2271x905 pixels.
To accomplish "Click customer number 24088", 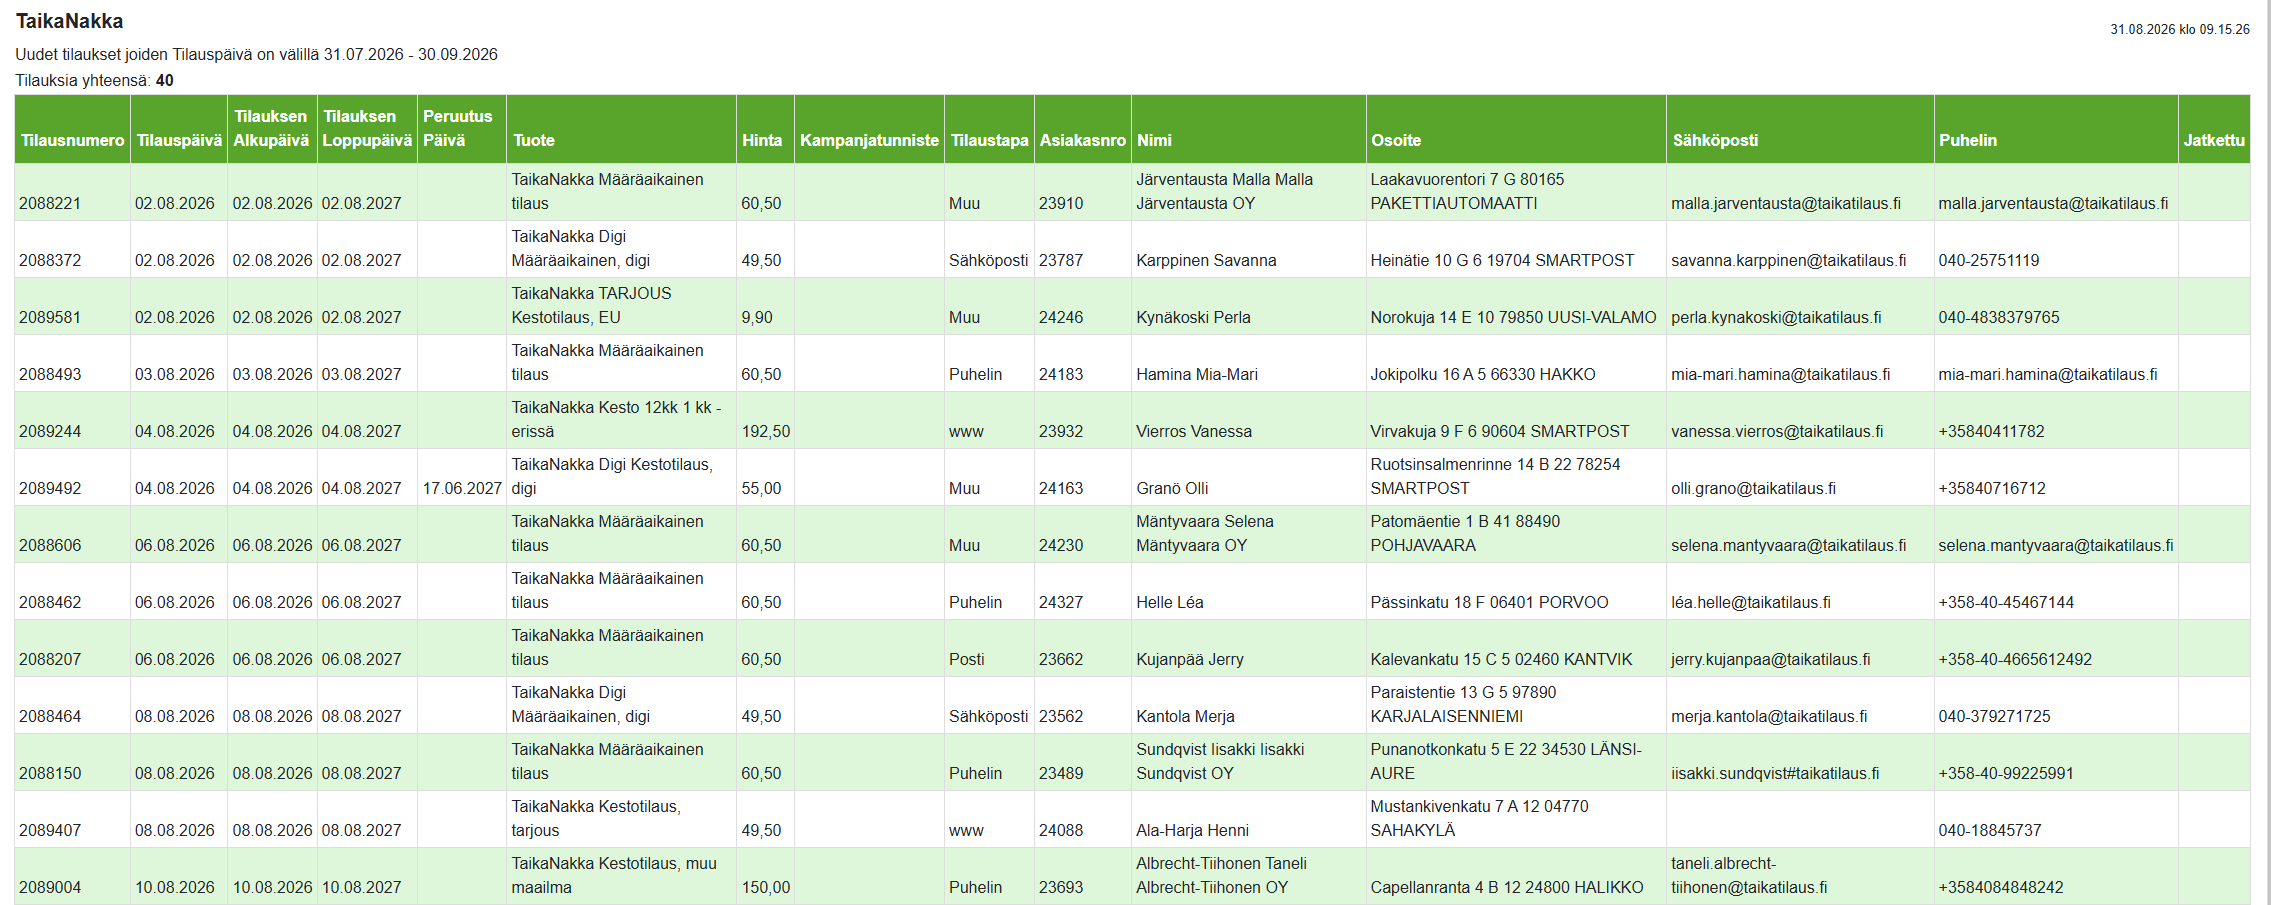I will 1061,830.
